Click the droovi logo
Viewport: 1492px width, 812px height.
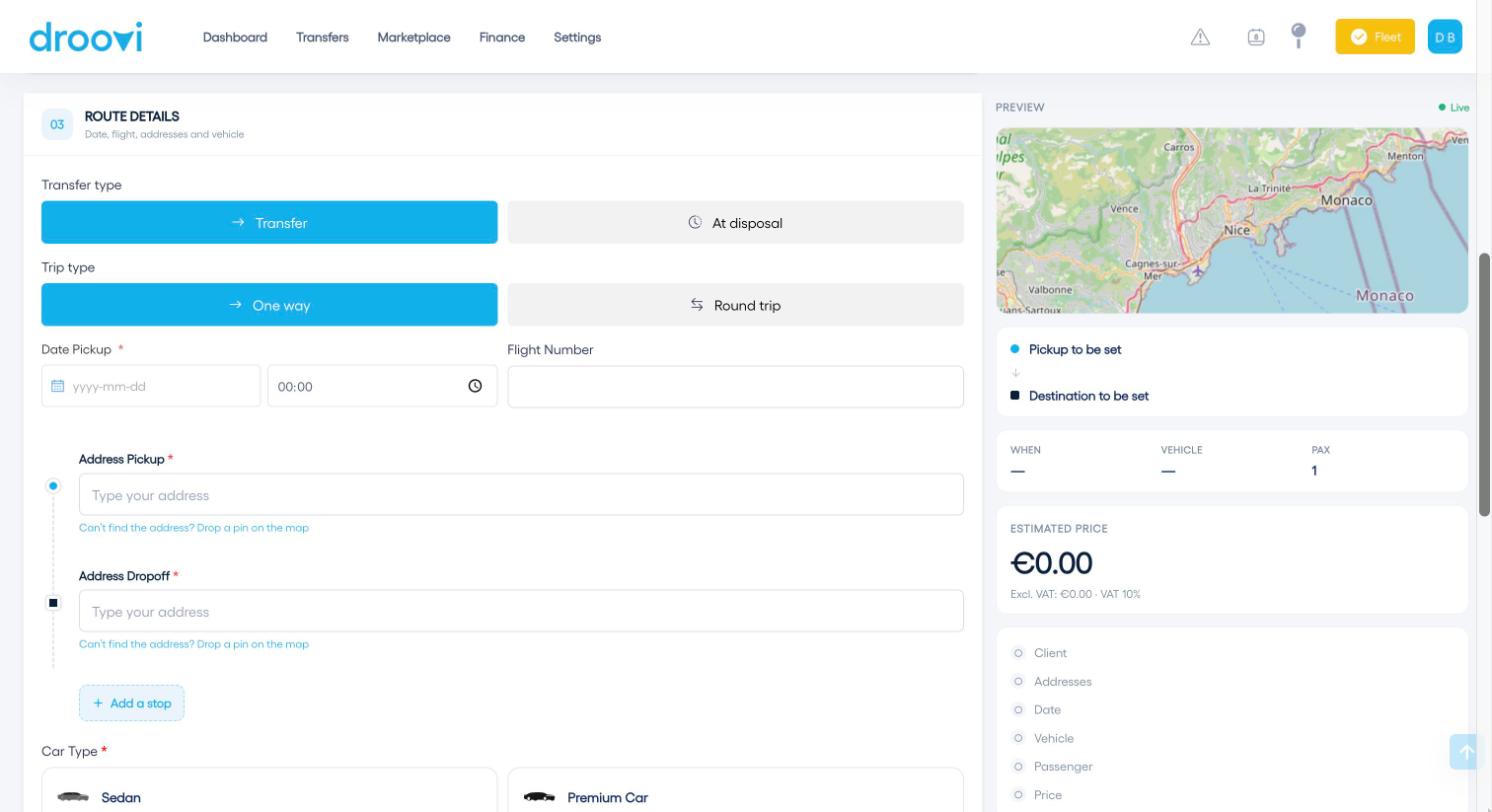(86, 37)
